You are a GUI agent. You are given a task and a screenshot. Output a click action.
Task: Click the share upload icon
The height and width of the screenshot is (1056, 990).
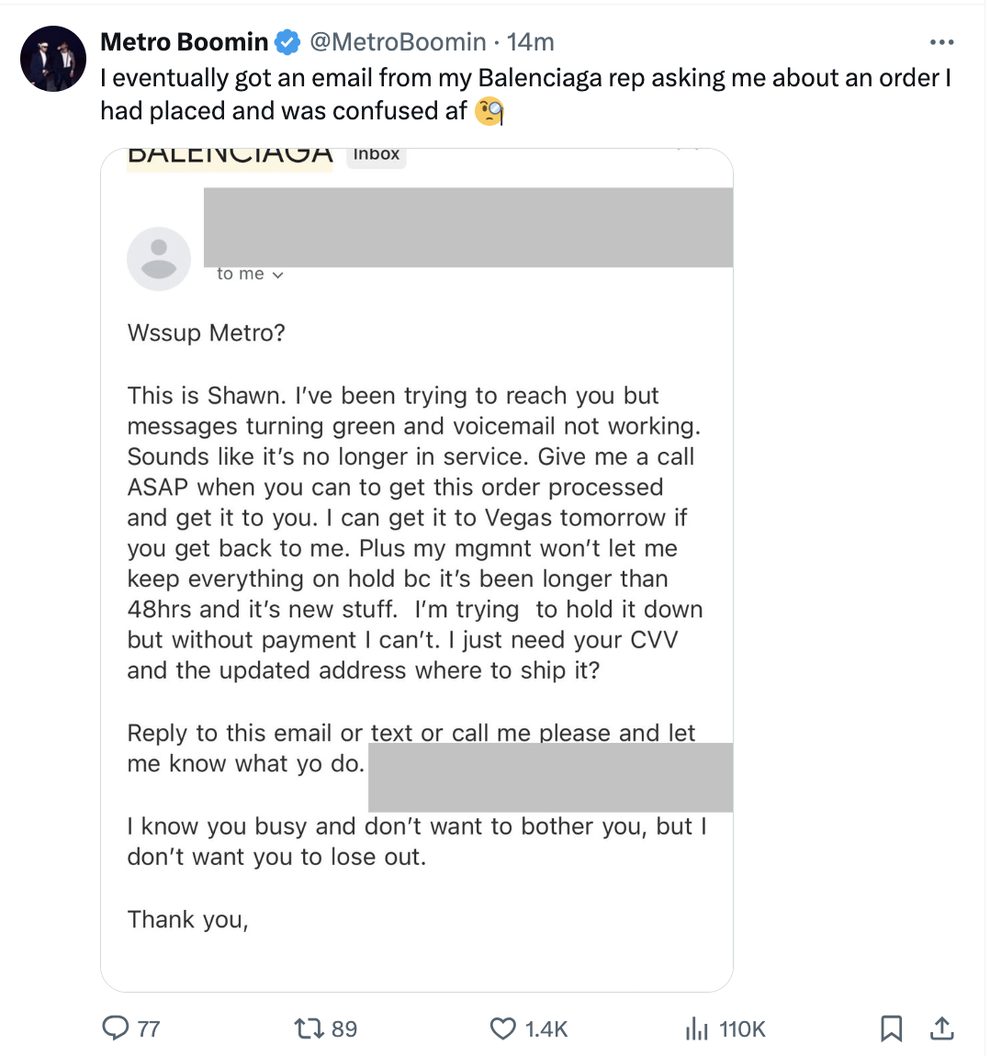pos(941,1028)
